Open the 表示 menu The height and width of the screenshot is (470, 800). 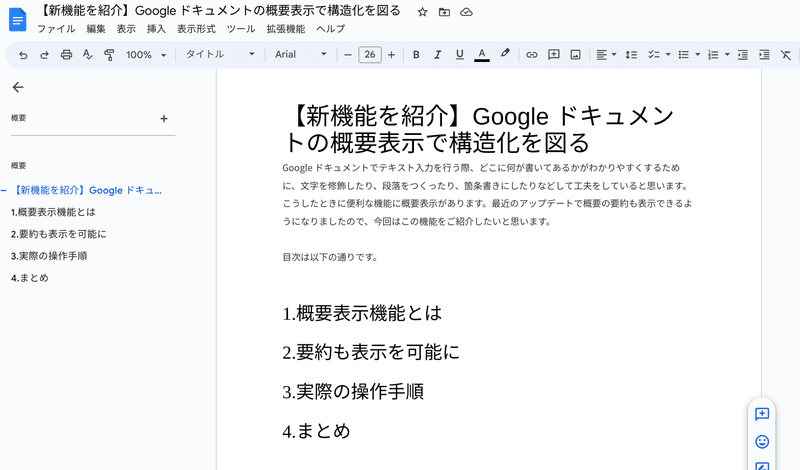tap(126, 29)
